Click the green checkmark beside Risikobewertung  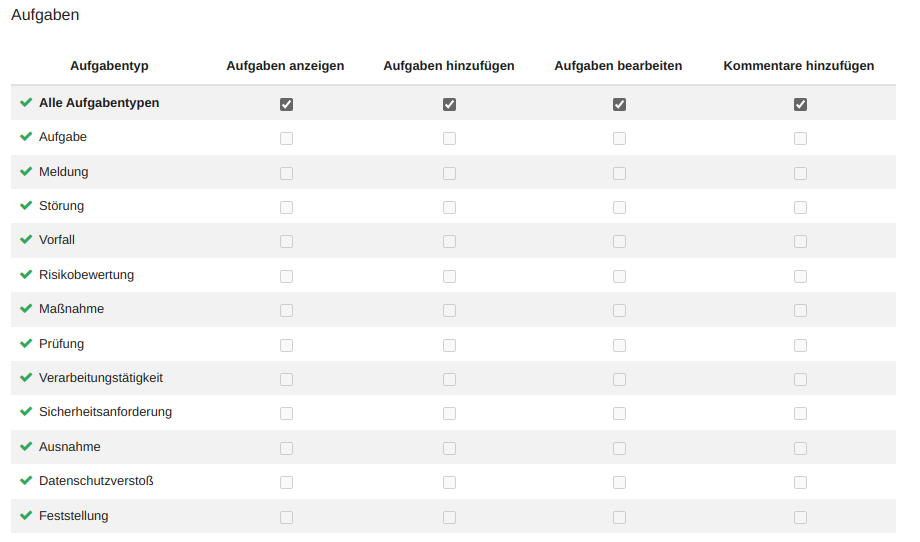click(26, 275)
